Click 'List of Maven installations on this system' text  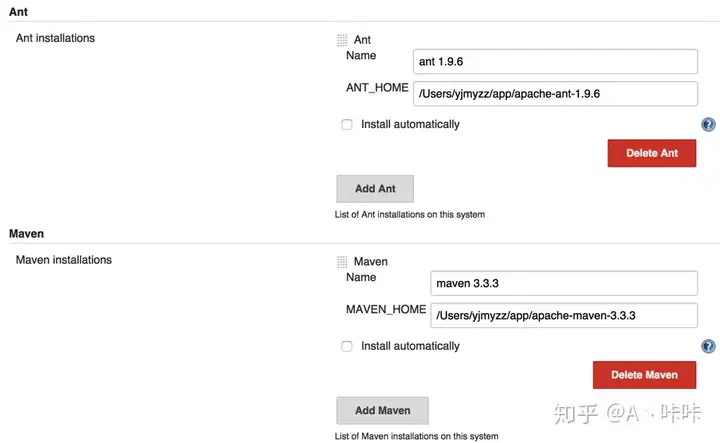tap(416, 436)
